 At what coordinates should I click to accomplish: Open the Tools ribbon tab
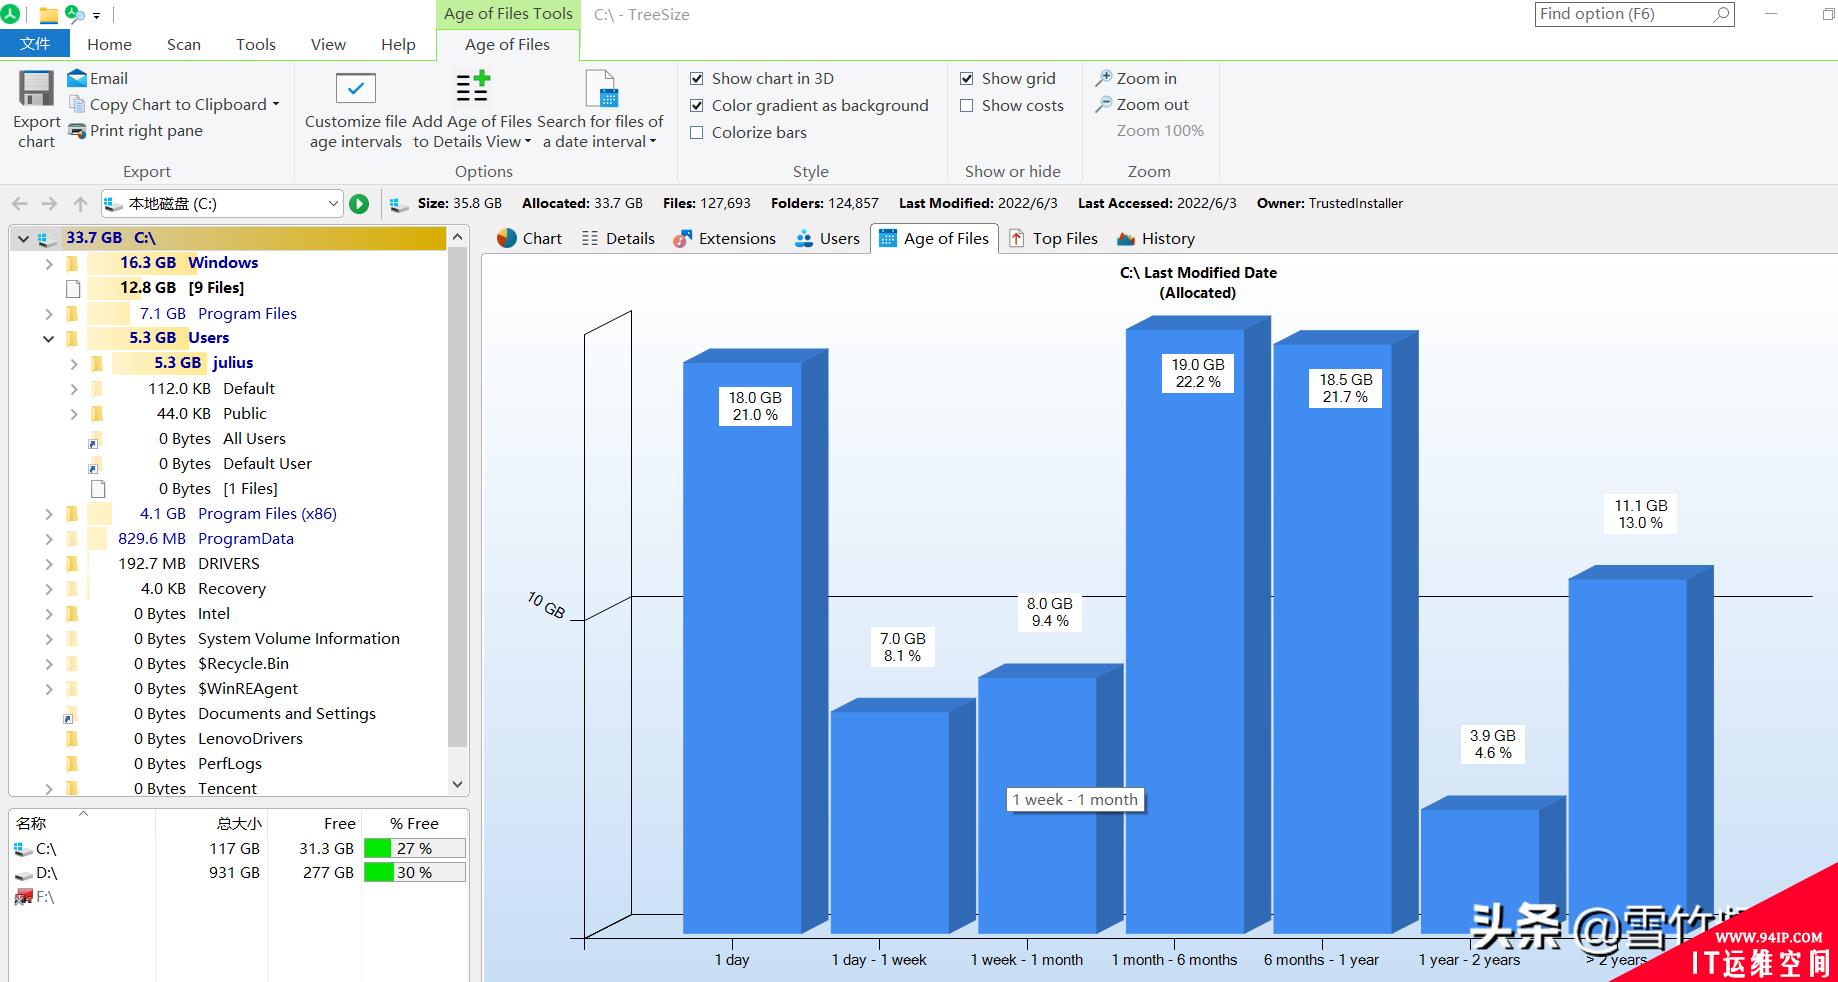256,44
